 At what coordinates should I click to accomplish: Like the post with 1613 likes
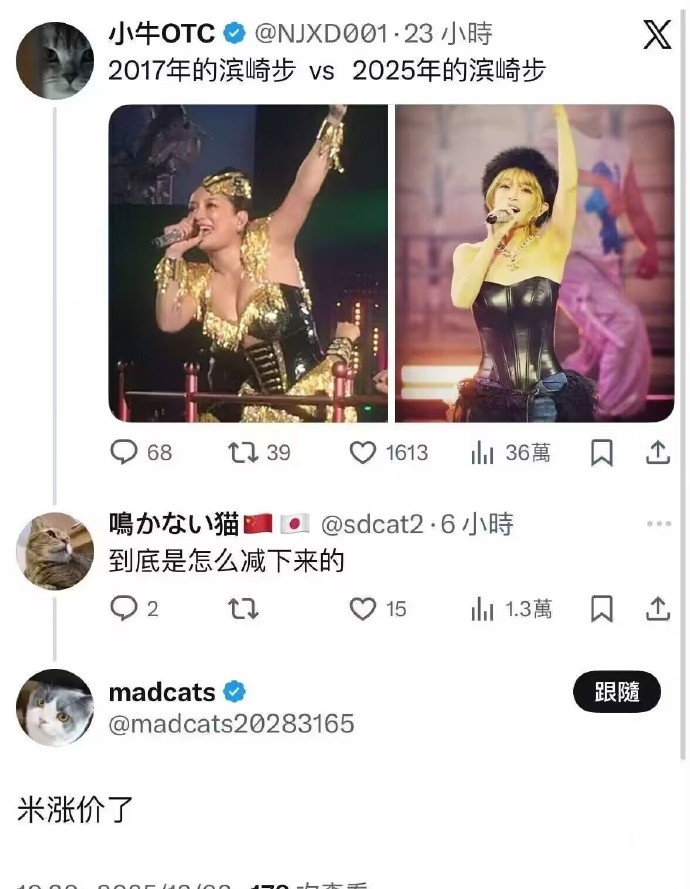click(x=388, y=452)
